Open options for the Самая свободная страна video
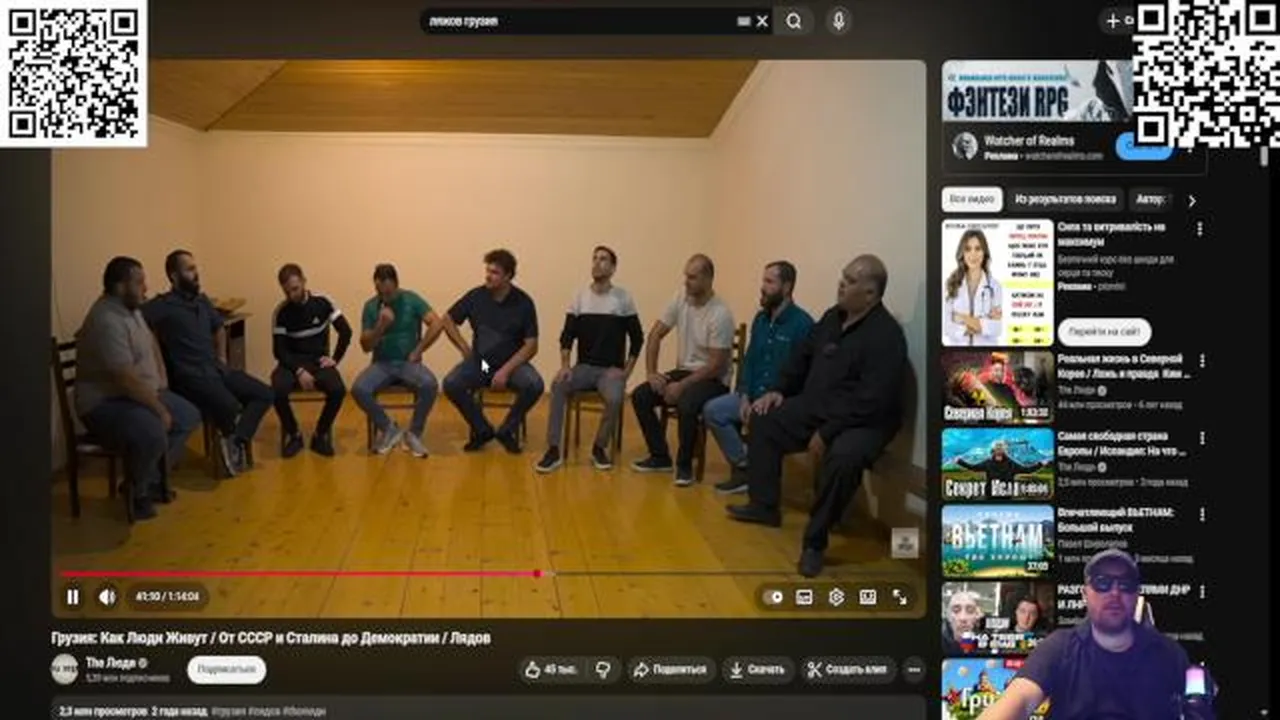 (1201, 438)
